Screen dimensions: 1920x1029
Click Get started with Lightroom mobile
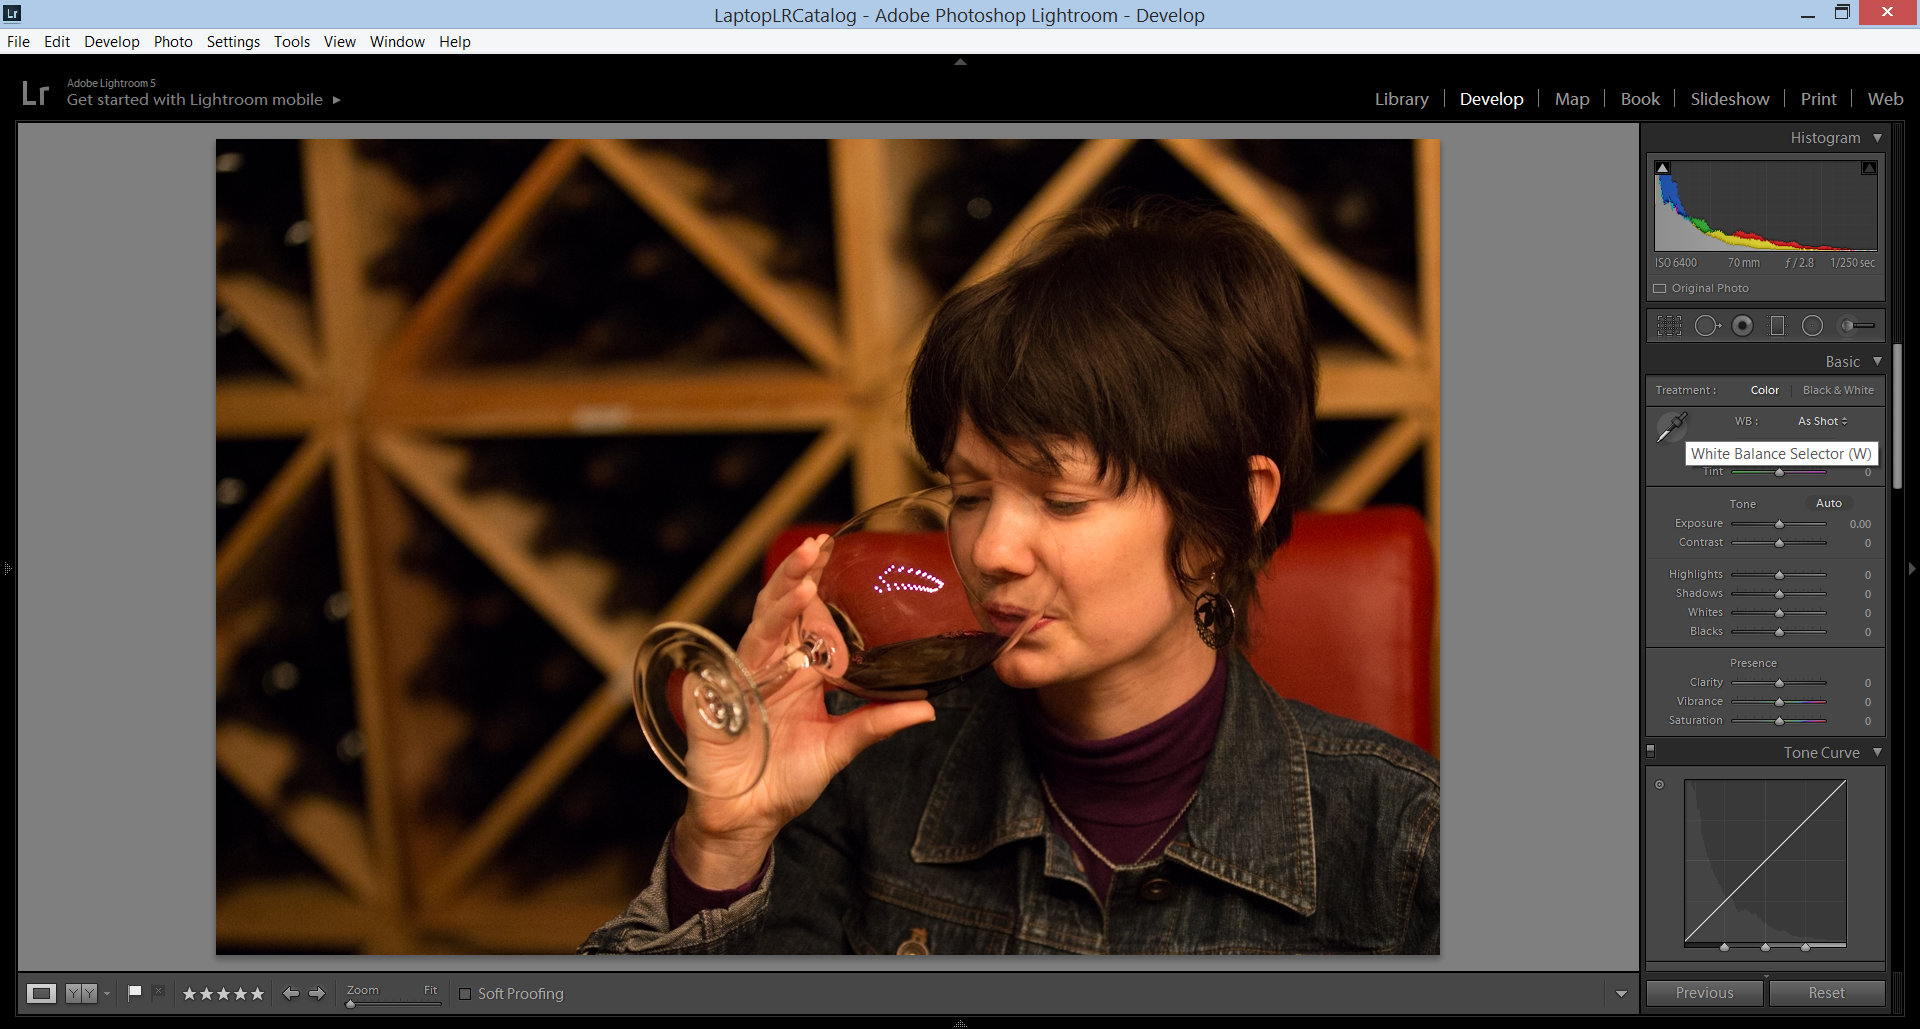(195, 100)
